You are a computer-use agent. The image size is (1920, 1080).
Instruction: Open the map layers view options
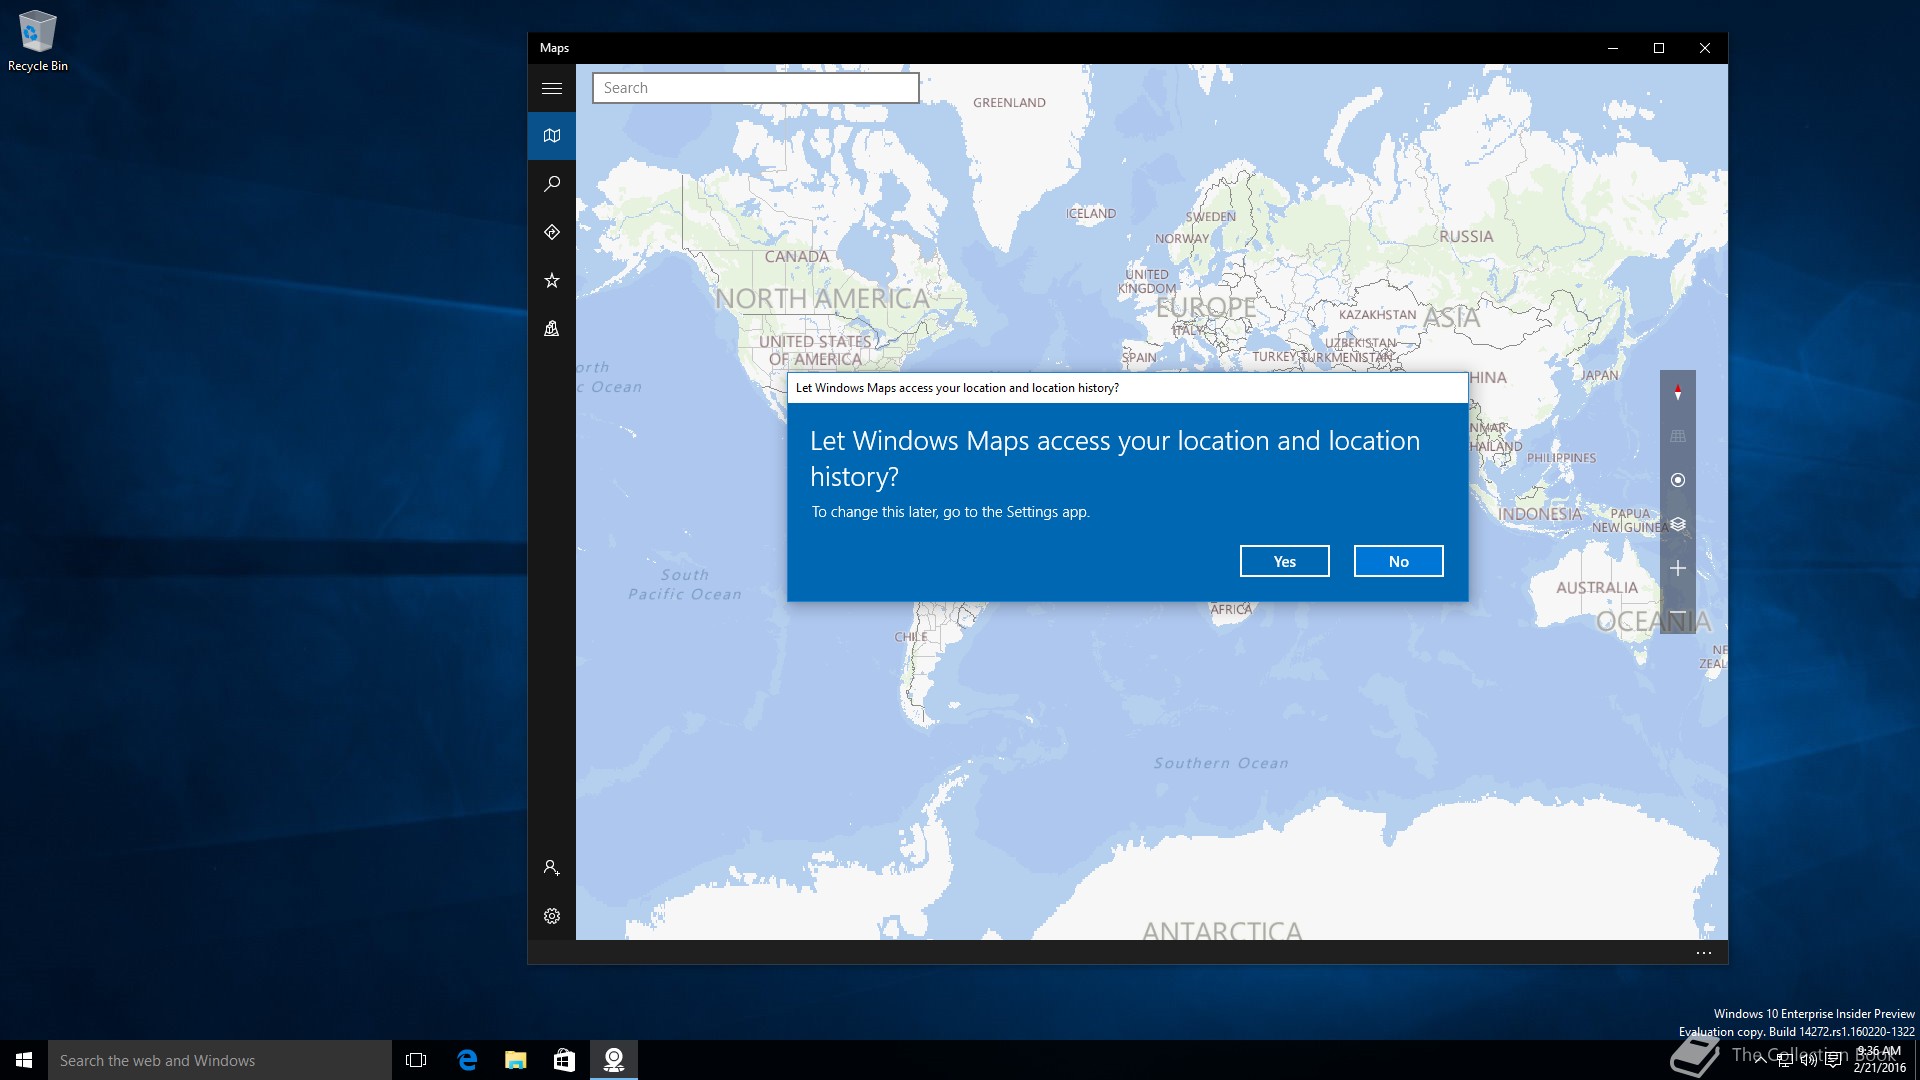point(1678,524)
